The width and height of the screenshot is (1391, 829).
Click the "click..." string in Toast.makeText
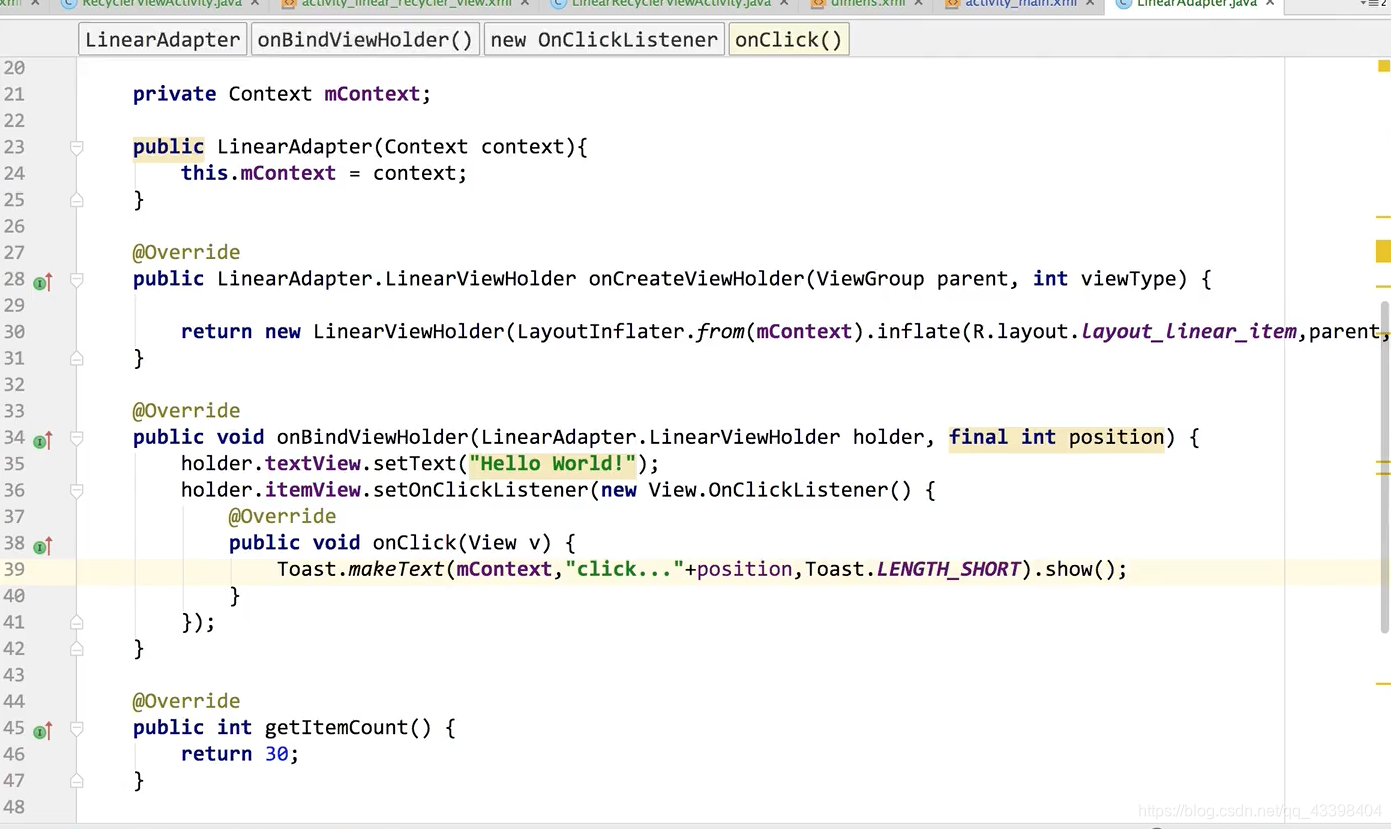click(x=624, y=569)
